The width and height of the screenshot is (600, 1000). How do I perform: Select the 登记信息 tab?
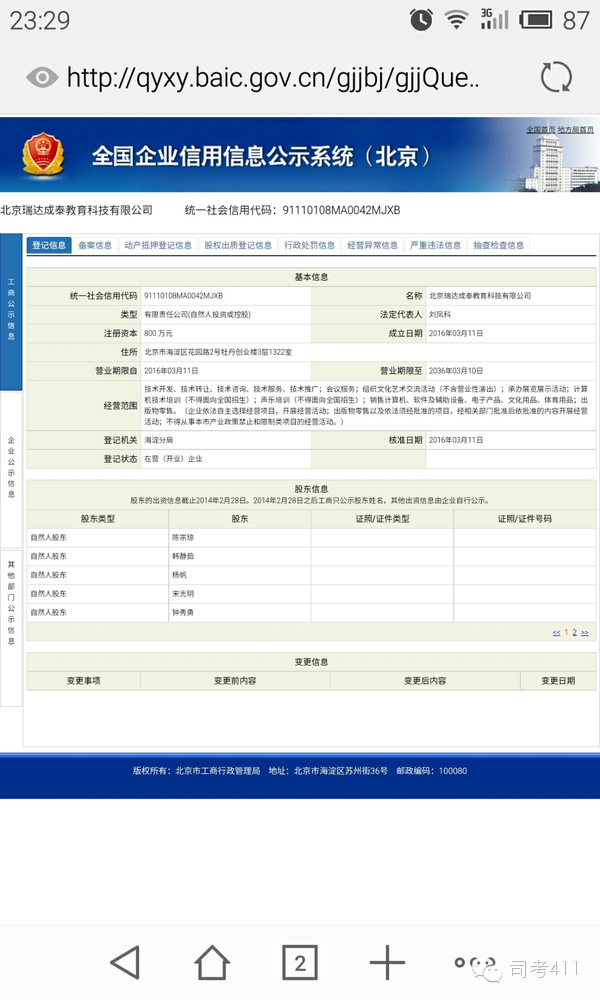(48, 245)
